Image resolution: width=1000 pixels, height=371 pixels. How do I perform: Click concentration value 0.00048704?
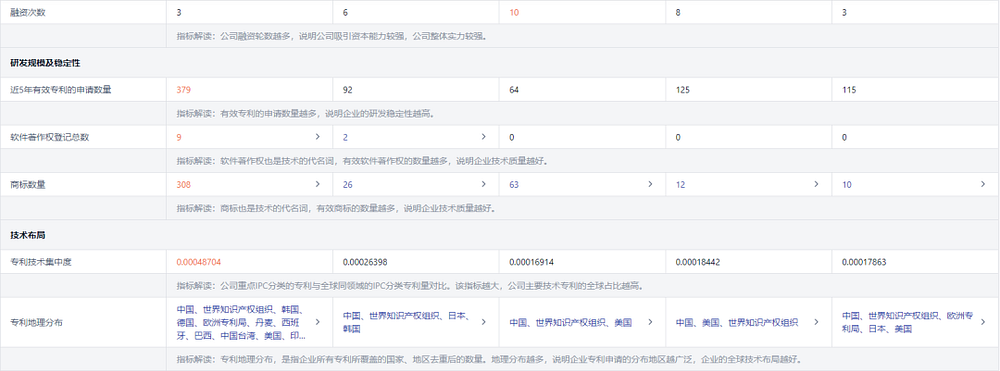coord(199,262)
